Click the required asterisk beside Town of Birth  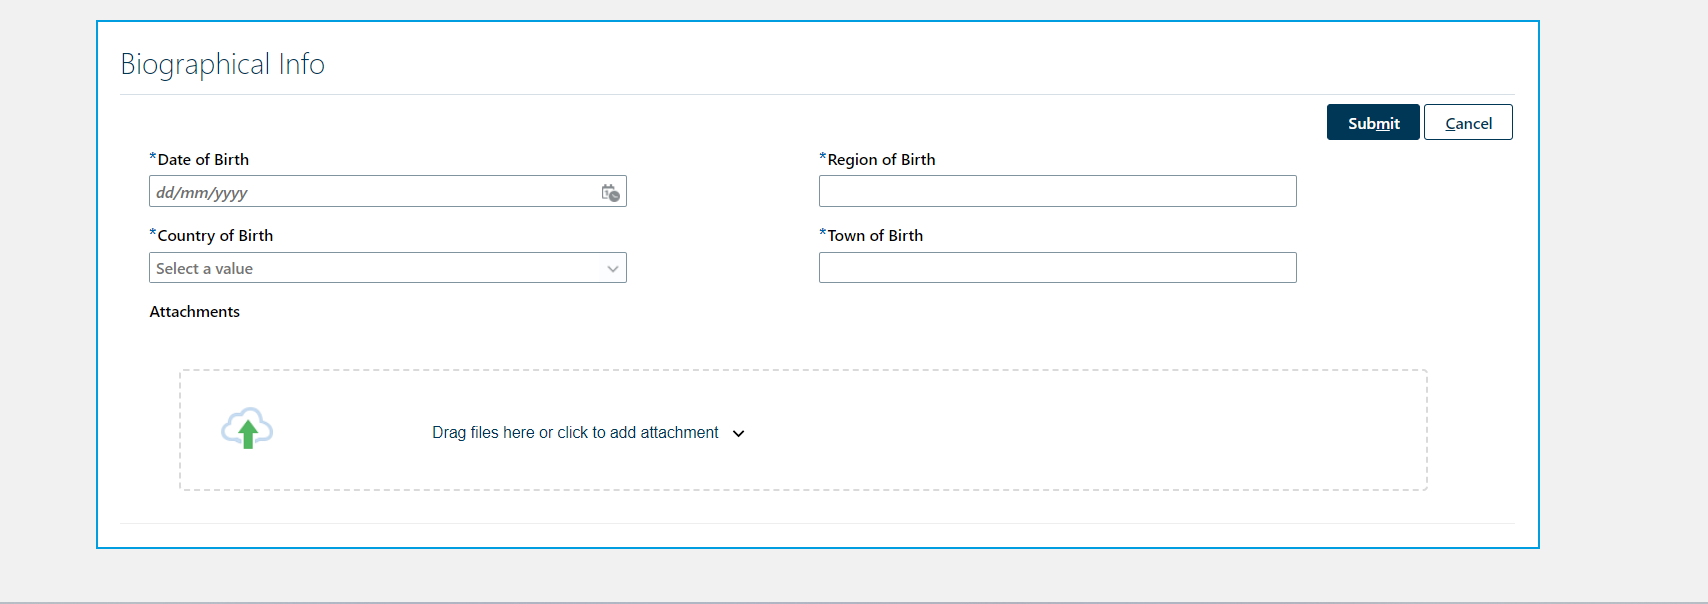(823, 233)
